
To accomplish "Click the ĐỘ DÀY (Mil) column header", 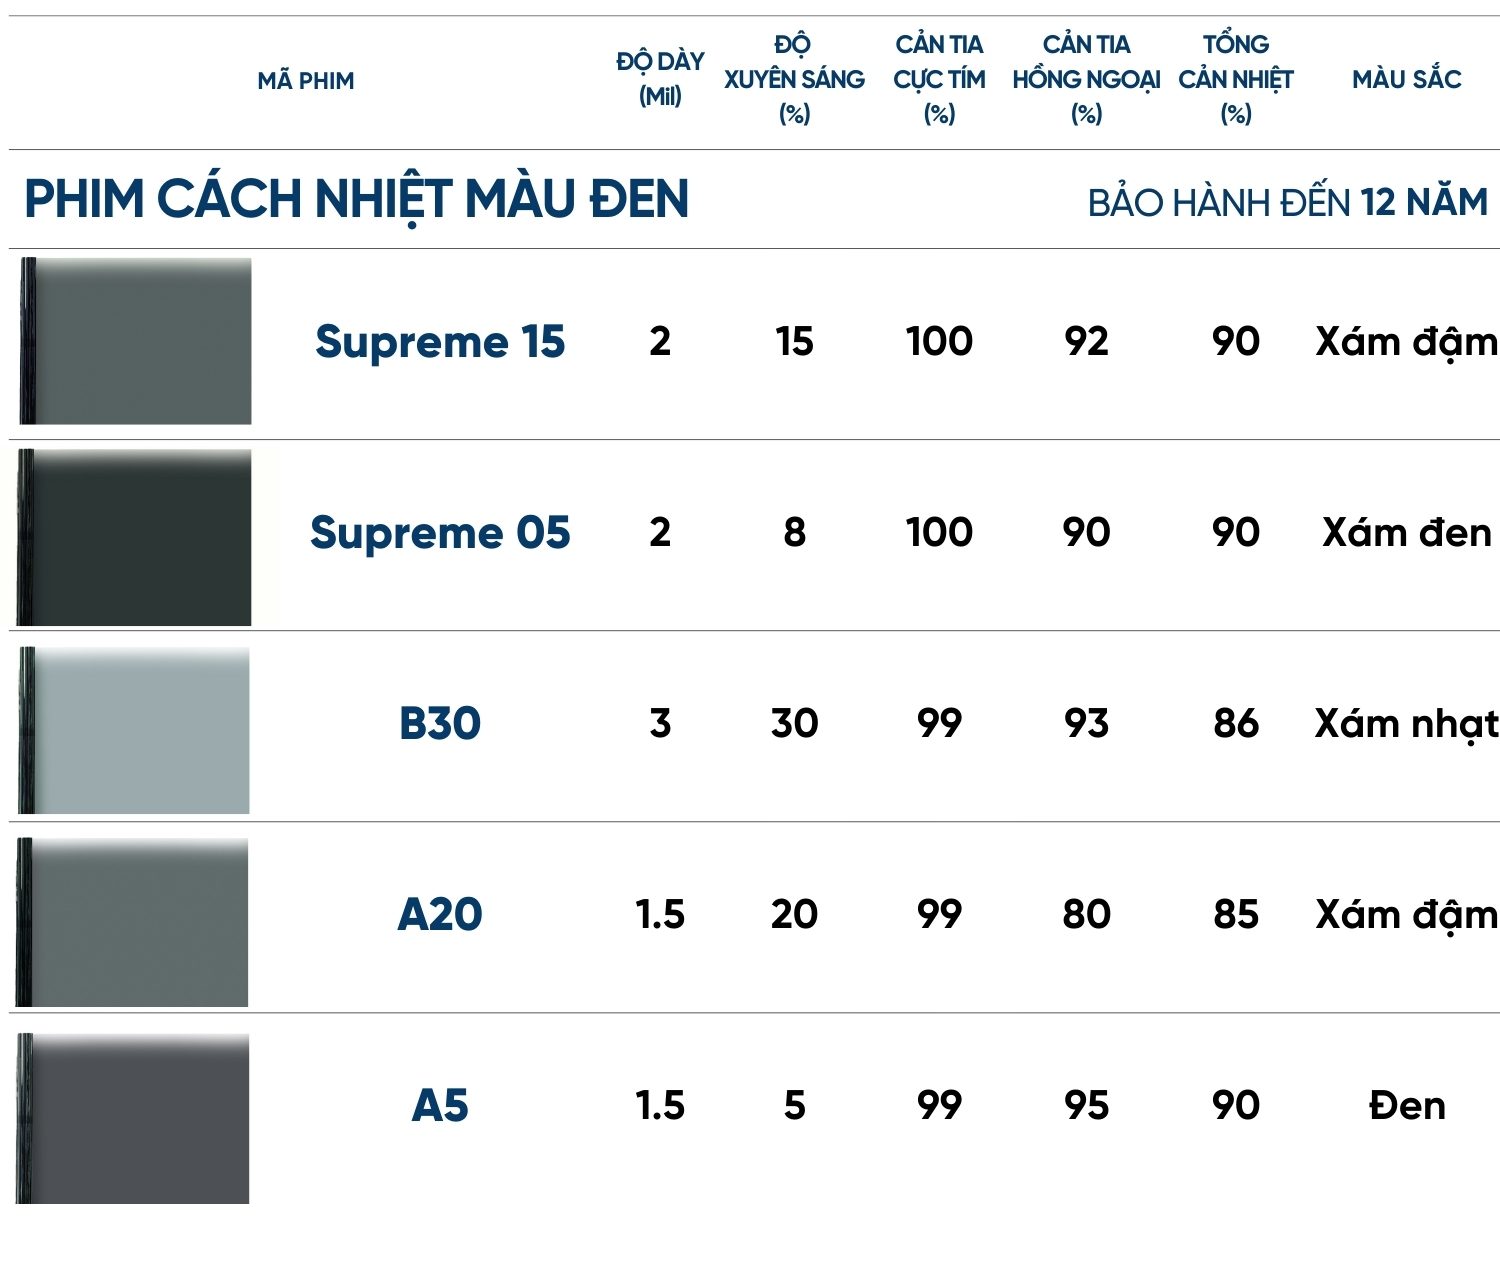I will 660,78.
